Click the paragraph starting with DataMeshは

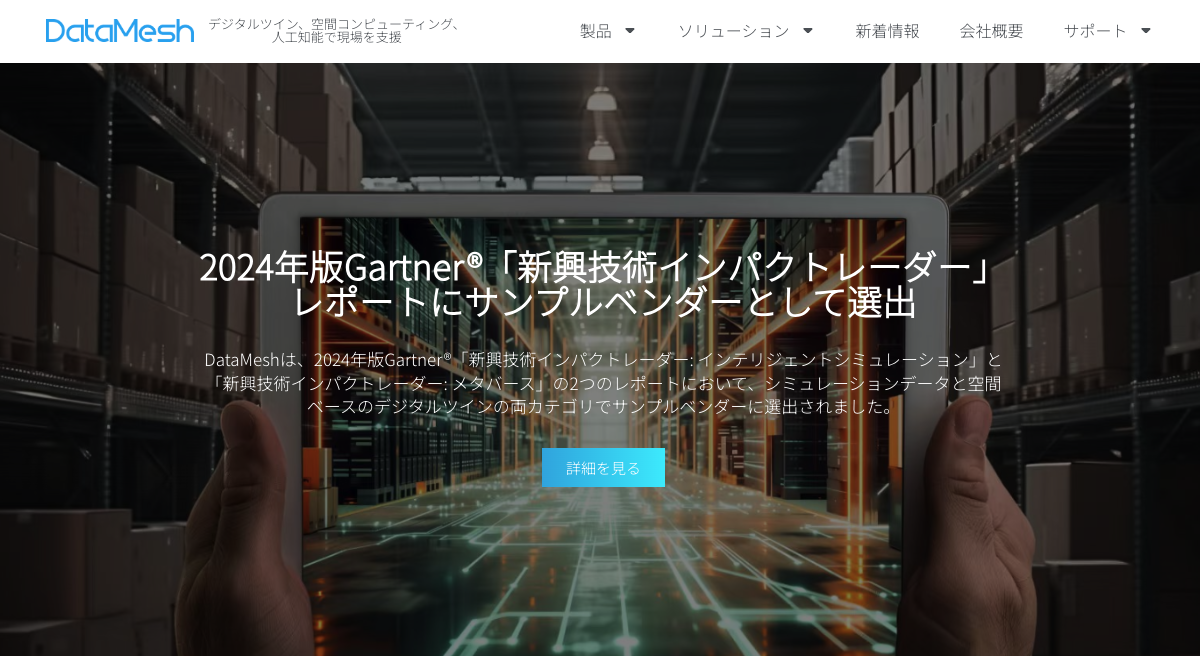603,383
